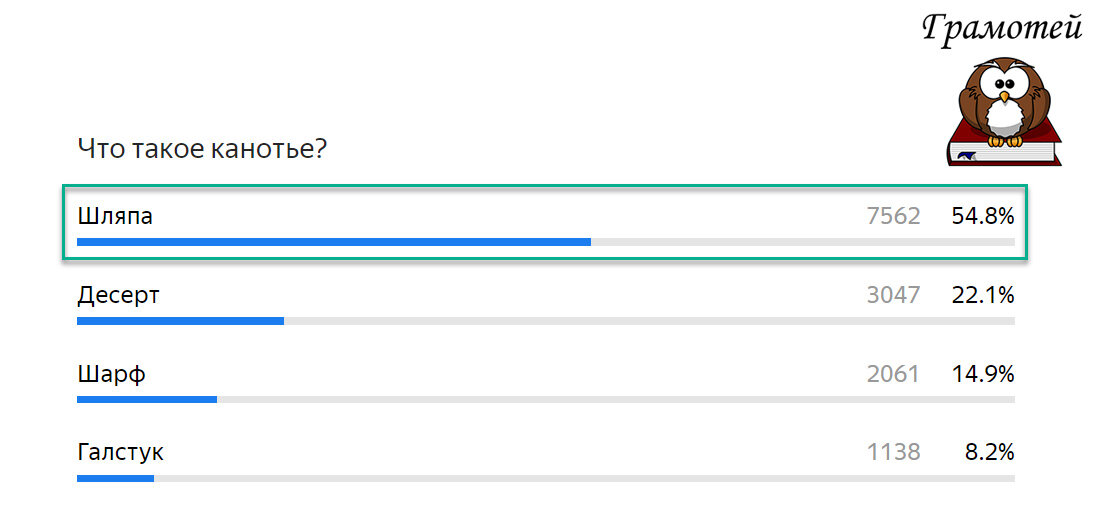This screenshot has height=517, width=1100.
Task: Click the 8.2% percentage value
Action: tap(990, 453)
